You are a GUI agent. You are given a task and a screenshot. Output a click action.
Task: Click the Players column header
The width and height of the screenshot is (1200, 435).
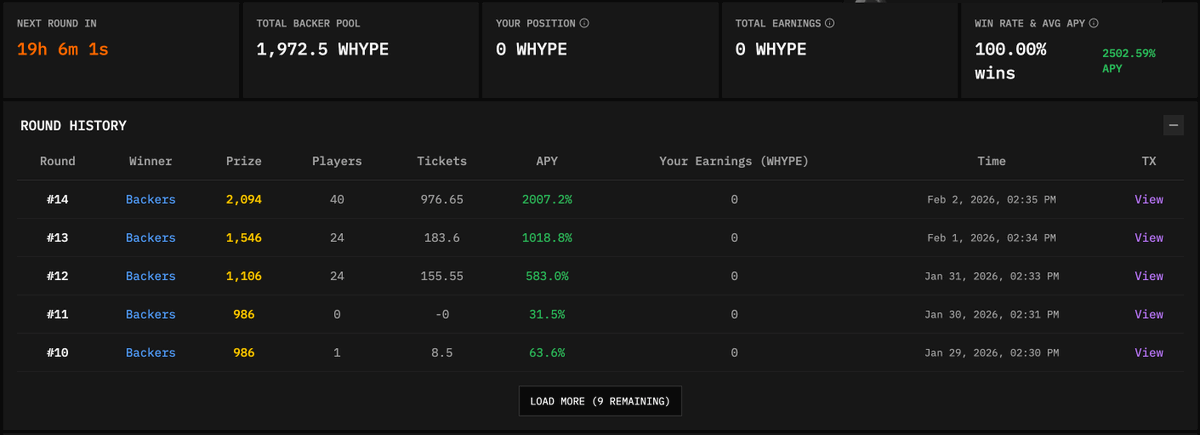337,160
